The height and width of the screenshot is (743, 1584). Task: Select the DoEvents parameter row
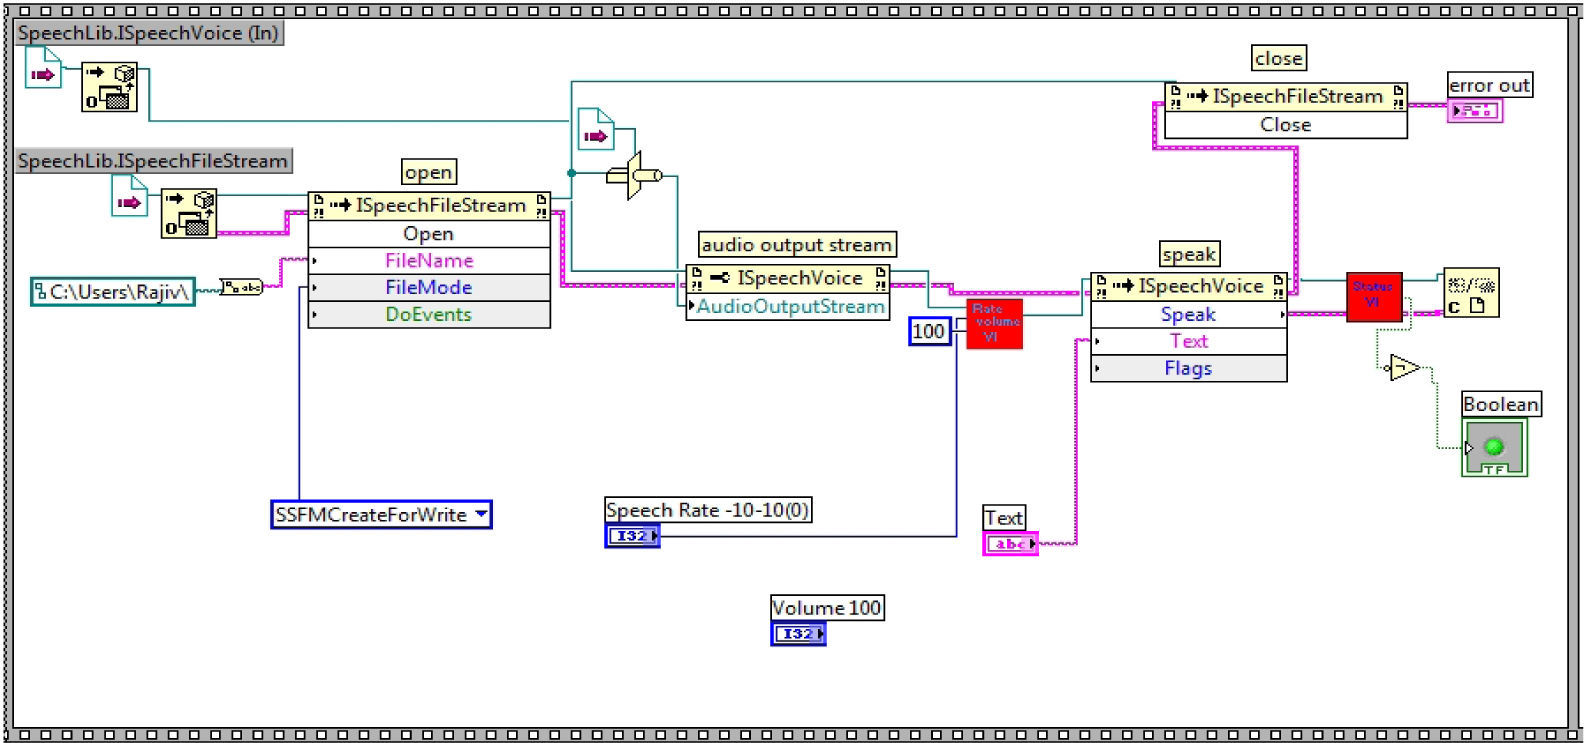[x=429, y=314]
